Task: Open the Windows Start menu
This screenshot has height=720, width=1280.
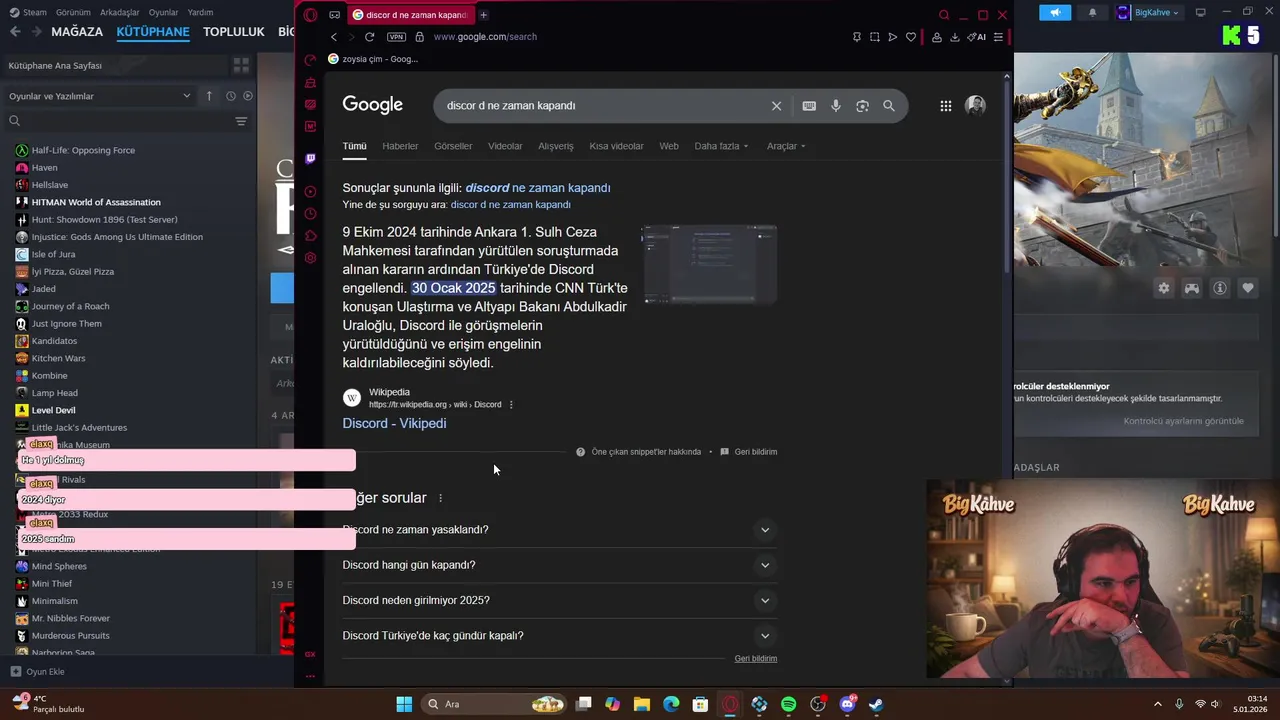Action: (x=404, y=704)
